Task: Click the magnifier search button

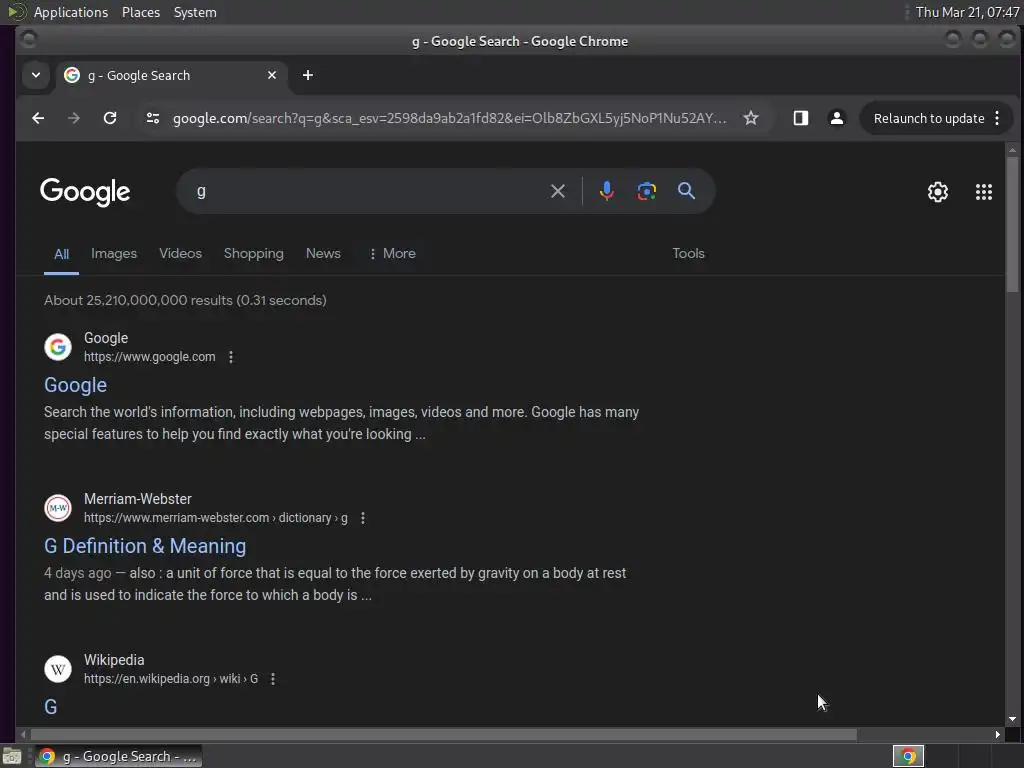Action: click(686, 191)
